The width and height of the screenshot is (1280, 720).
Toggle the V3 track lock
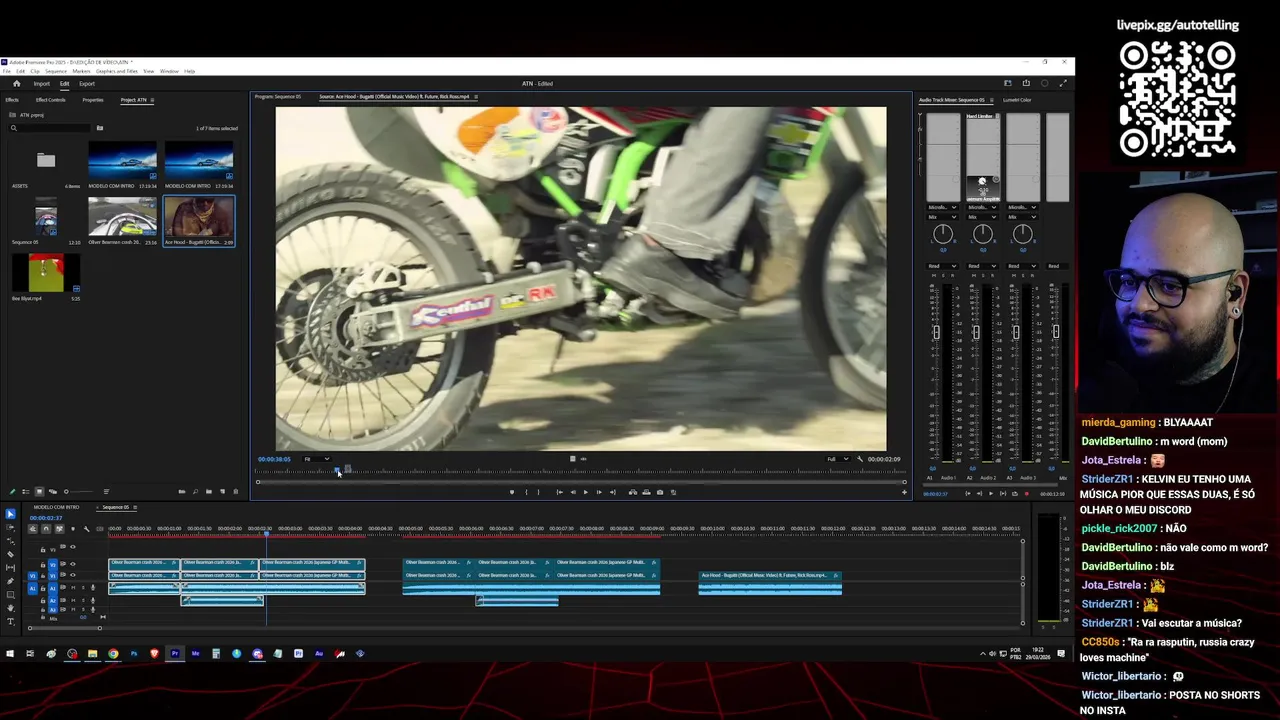point(43,550)
